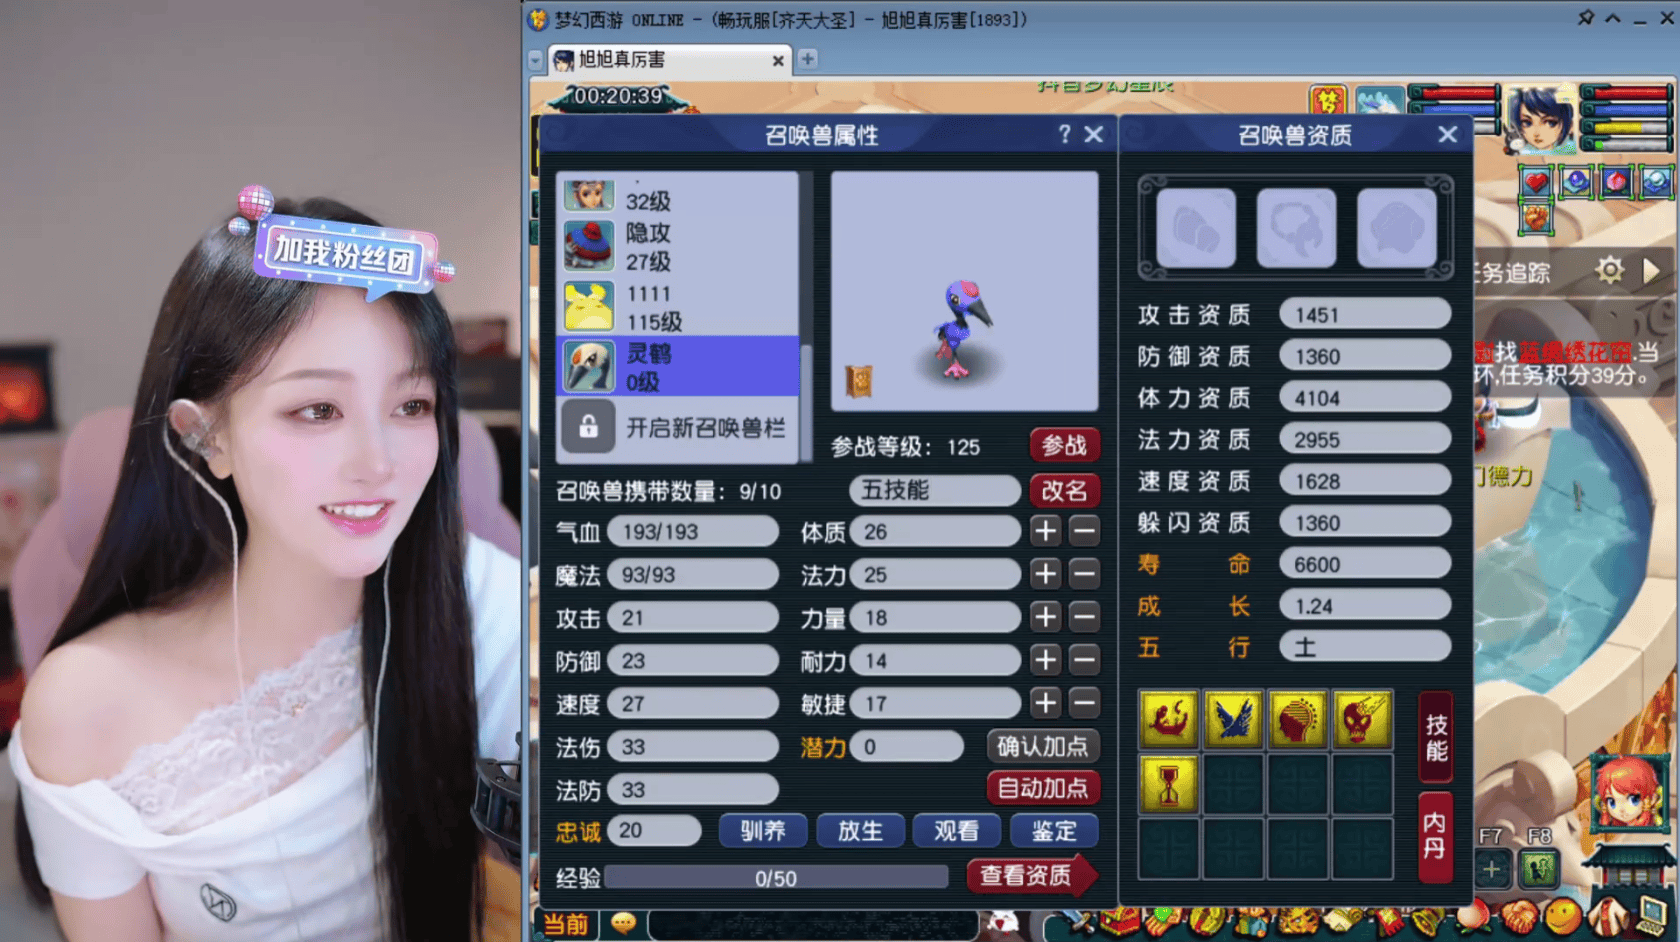1680x942 pixels.
Task: Click the scroll book icon beside the crane
Action: click(x=858, y=381)
